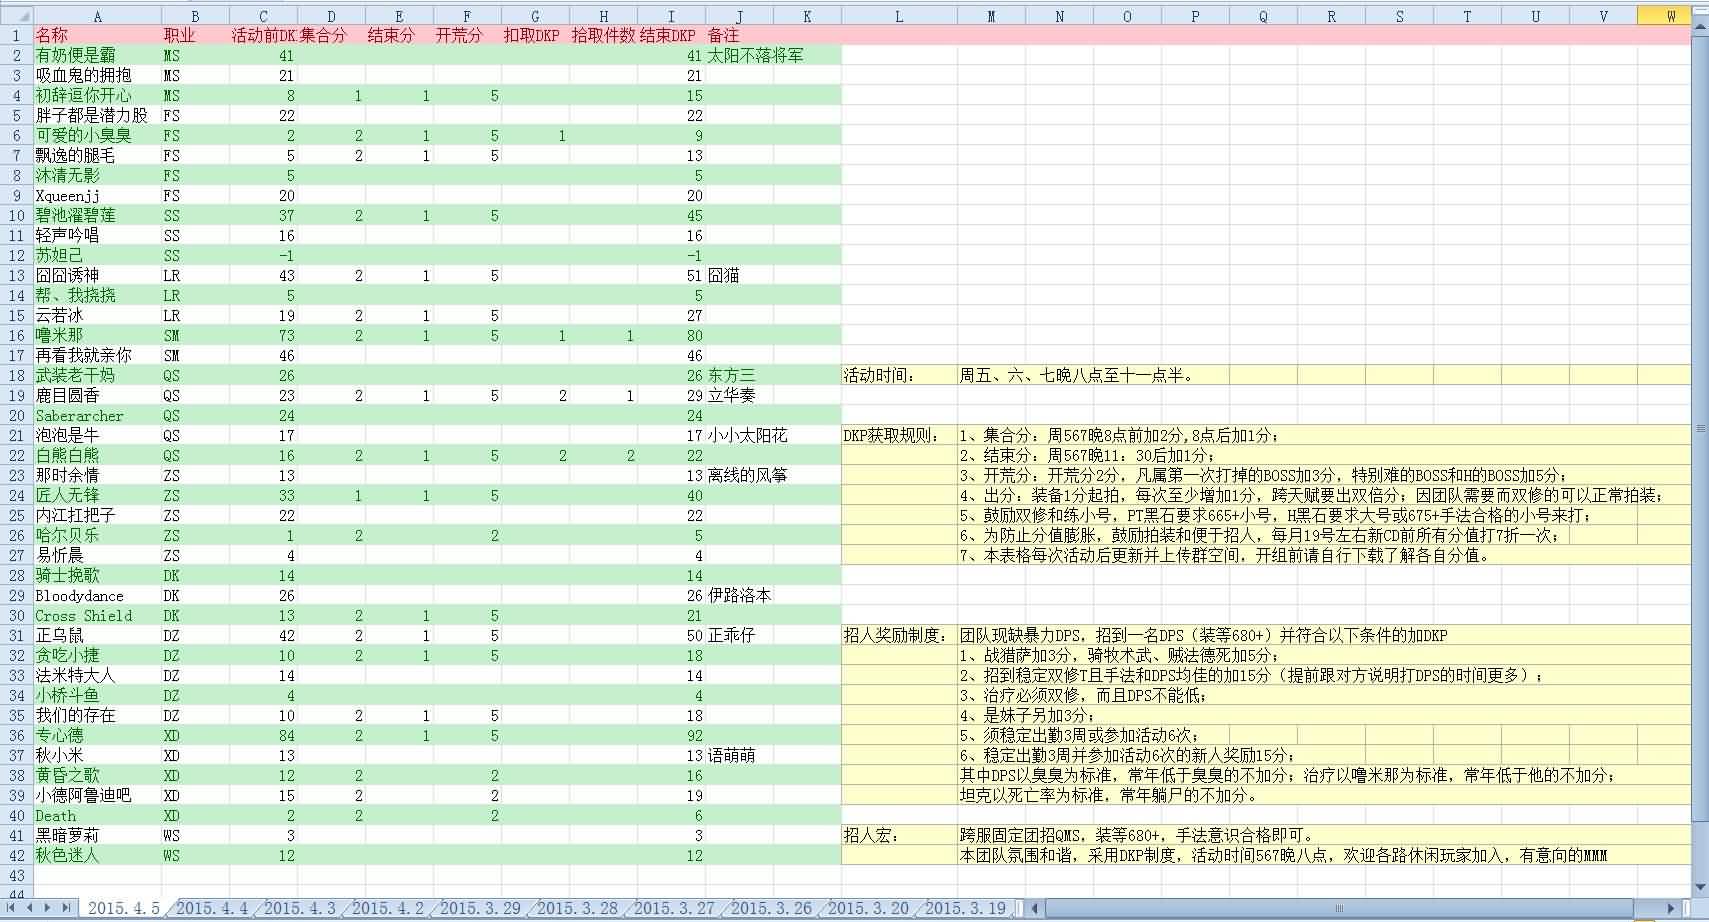The width and height of the screenshot is (1709, 922).
Task: Open the 2015.3.29 sheet tab
Action: [480, 908]
